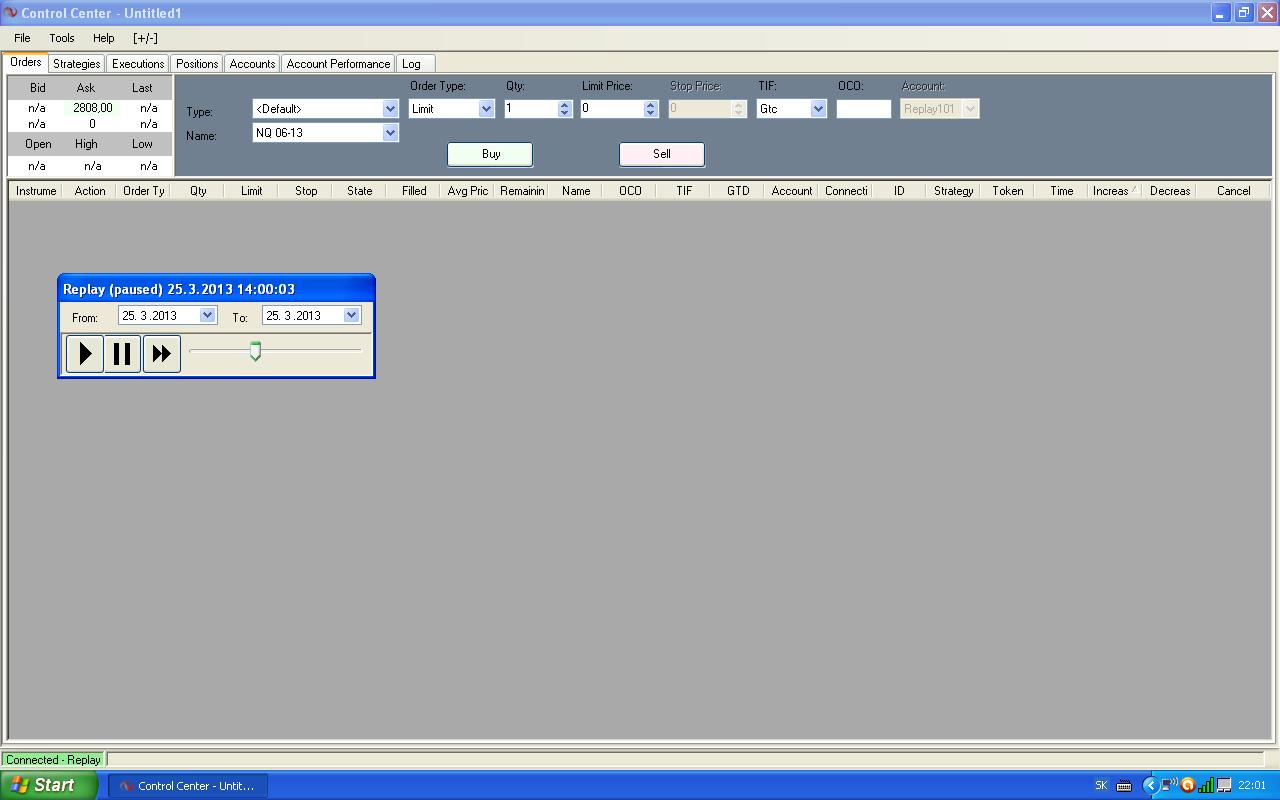
Task: Click the monitor display tray icon
Action: (x=1223, y=786)
